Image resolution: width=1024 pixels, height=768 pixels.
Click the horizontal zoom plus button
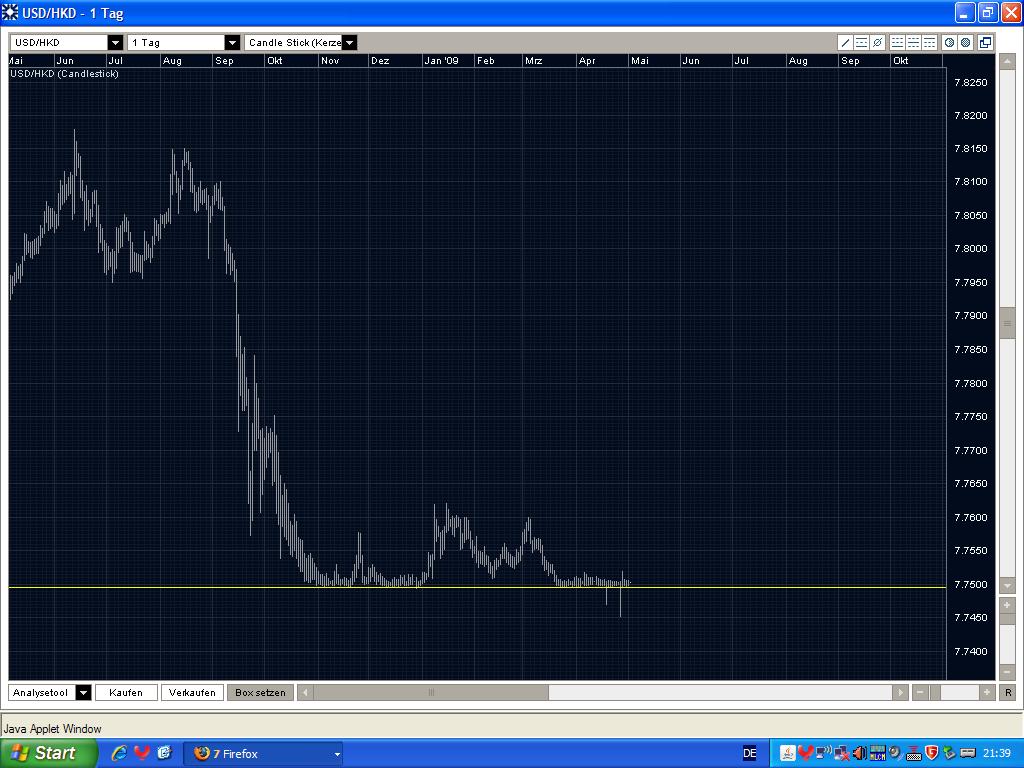pyautogui.click(x=986, y=692)
